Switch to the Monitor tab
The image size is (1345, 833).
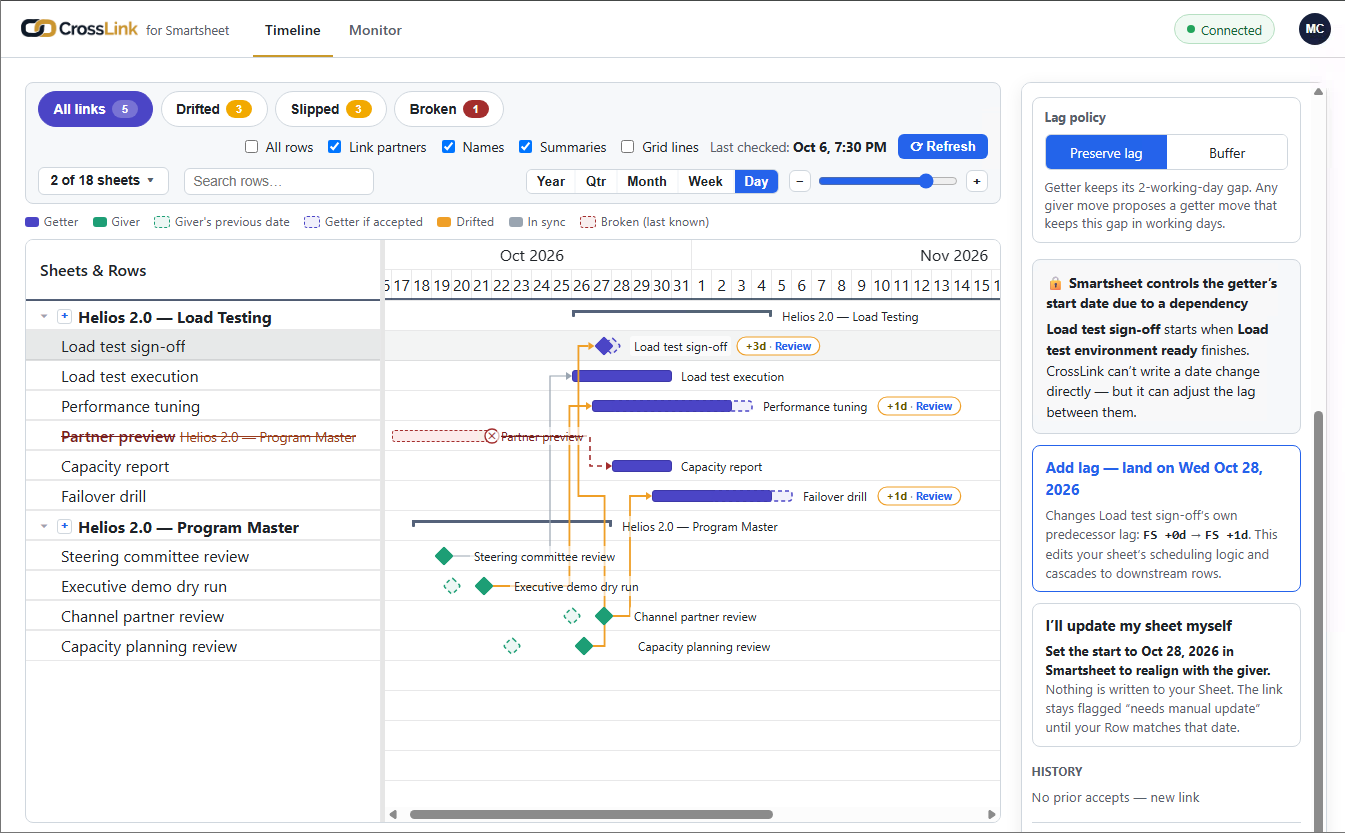pyautogui.click(x=375, y=30)
